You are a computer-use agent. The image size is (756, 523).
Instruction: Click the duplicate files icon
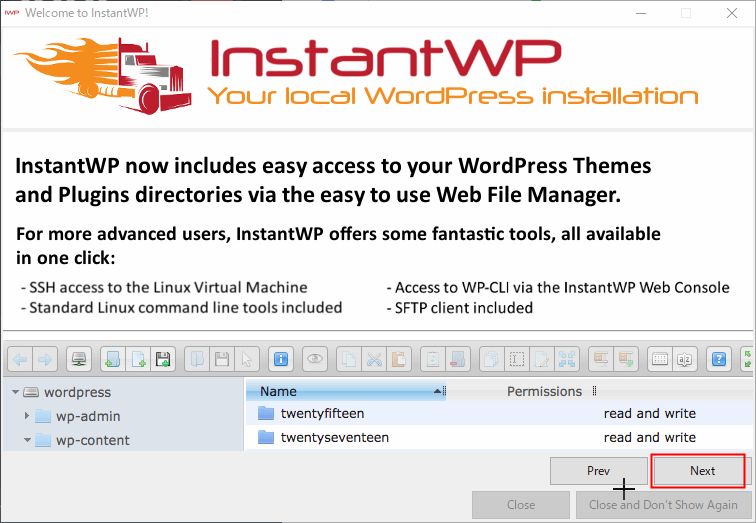click(492, 359)
